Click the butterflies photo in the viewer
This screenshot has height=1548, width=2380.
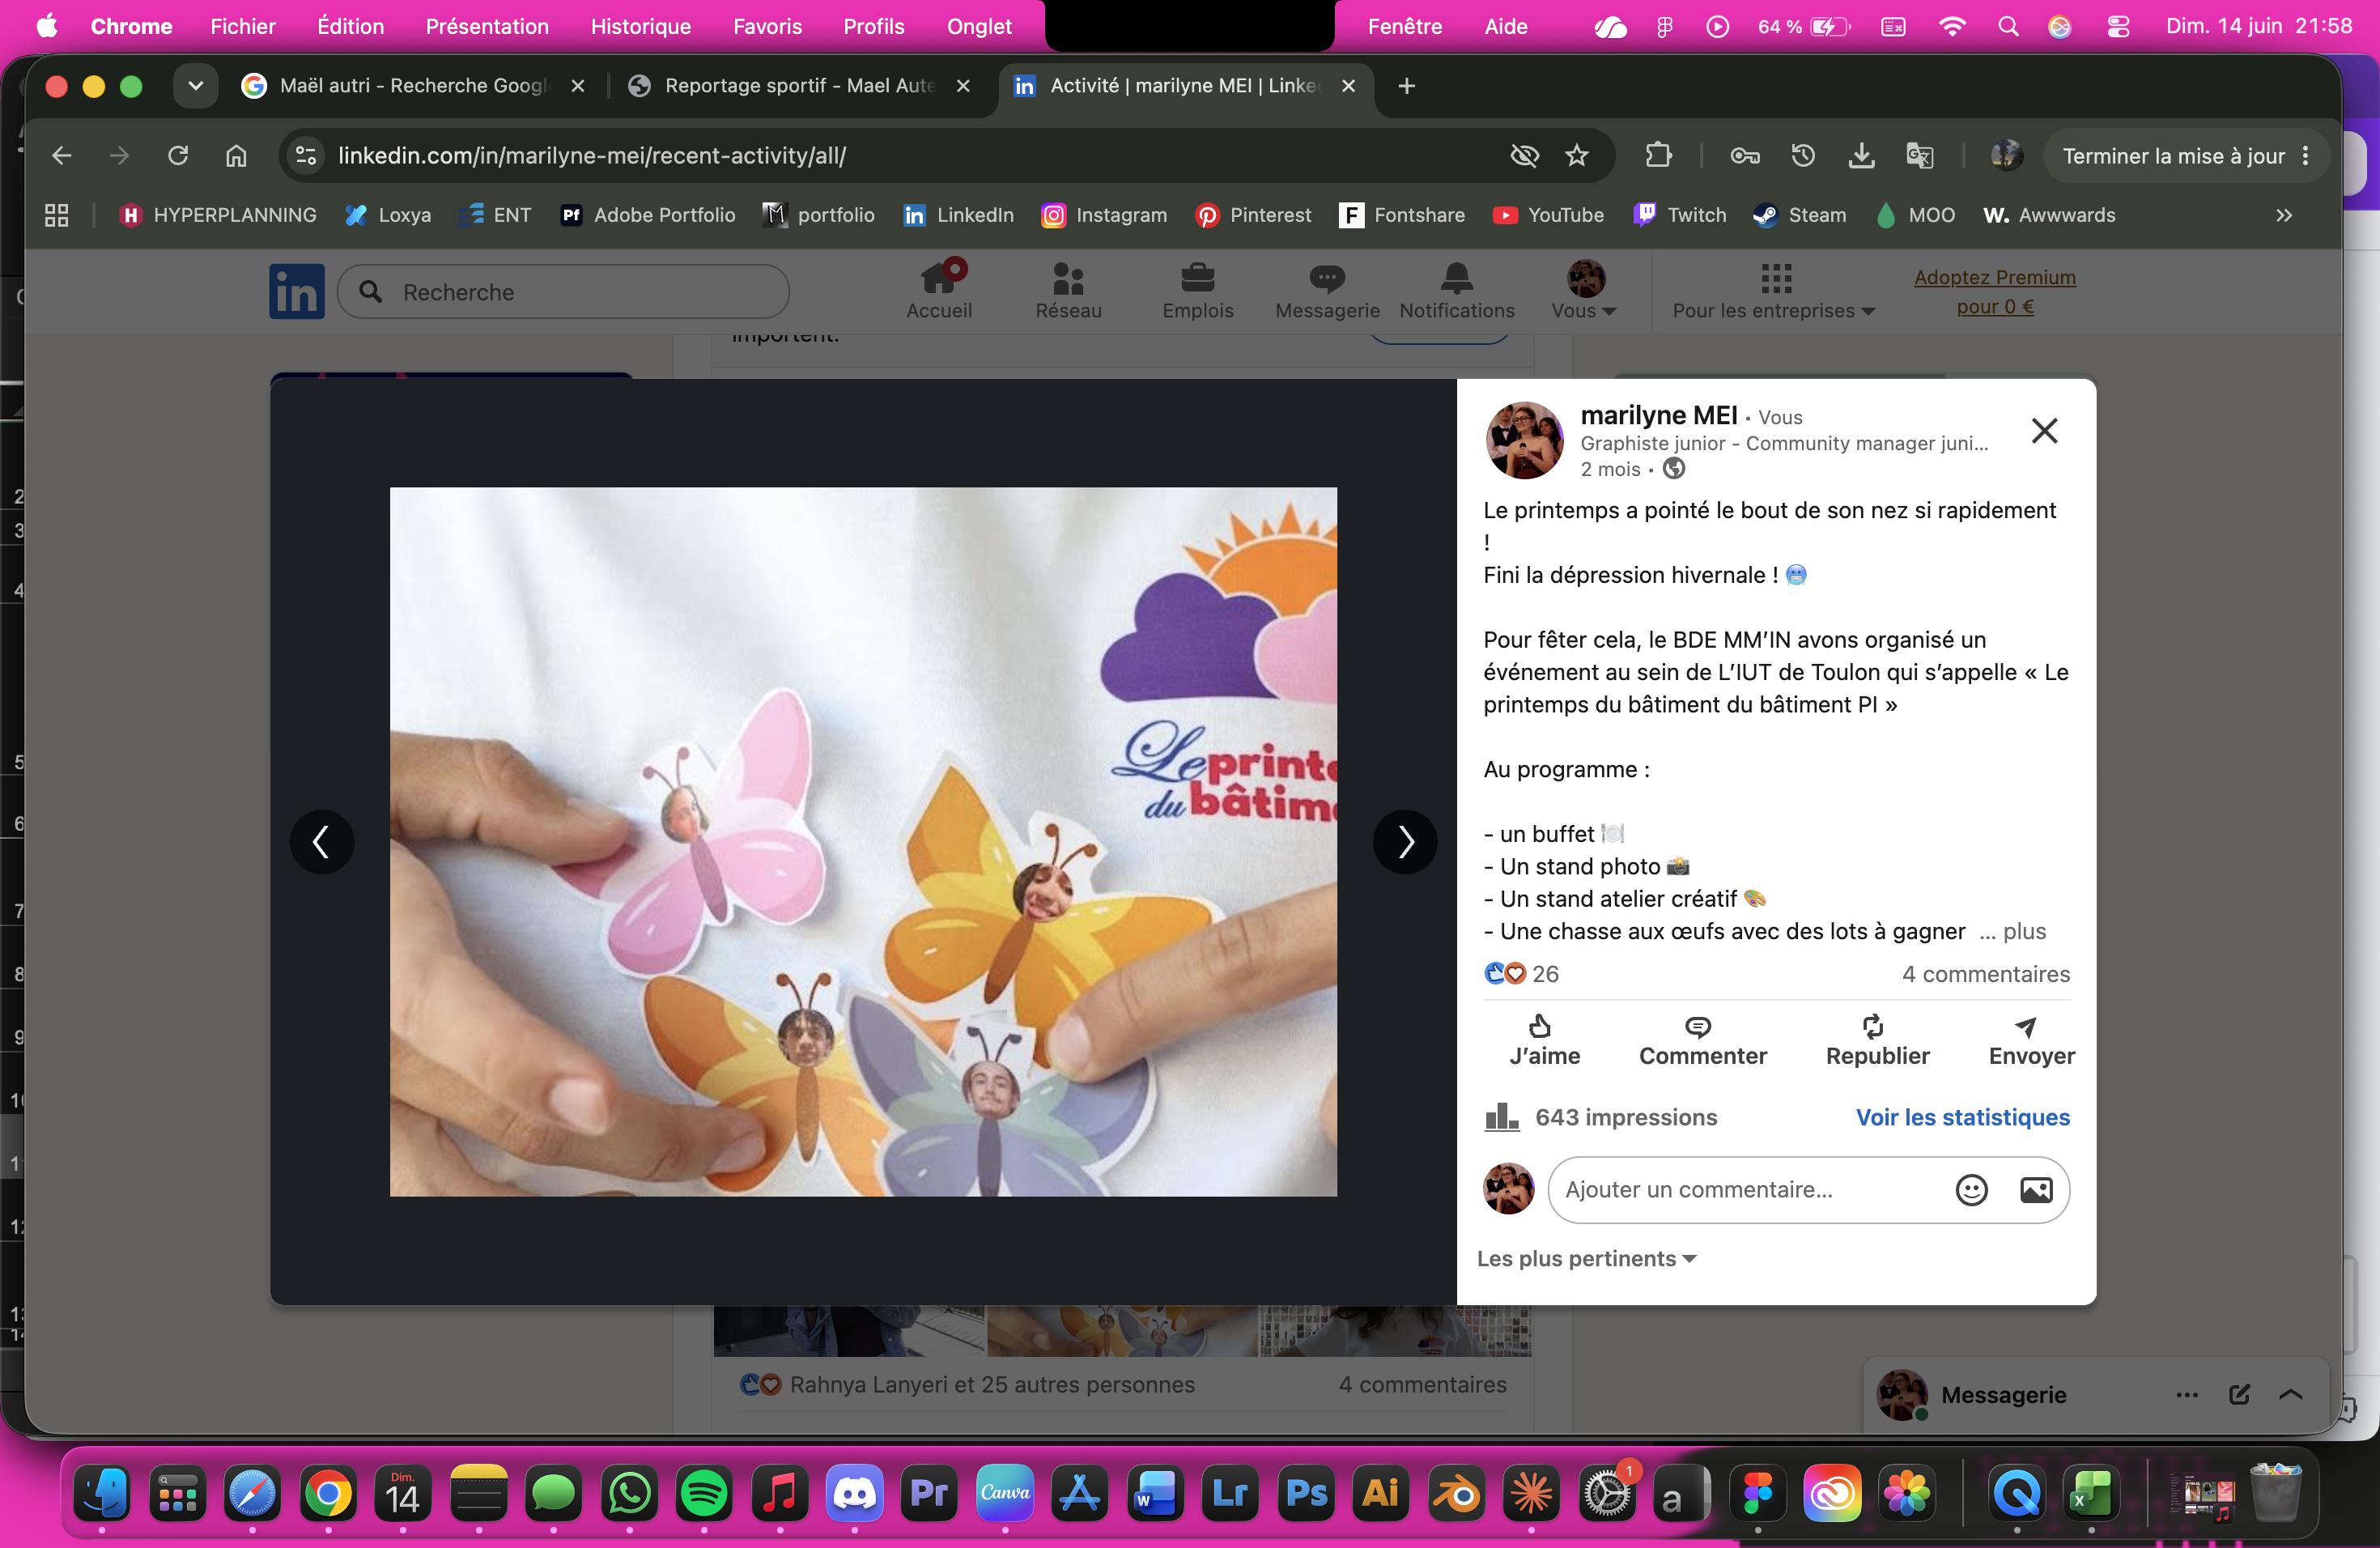pyautogui.click(x=862, y=841)
